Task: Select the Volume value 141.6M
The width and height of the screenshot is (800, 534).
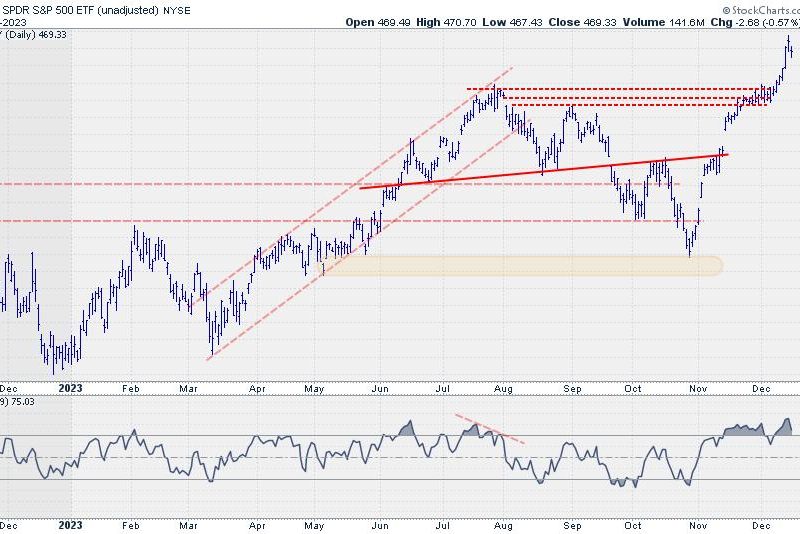Action: click(x=687, y=22)
